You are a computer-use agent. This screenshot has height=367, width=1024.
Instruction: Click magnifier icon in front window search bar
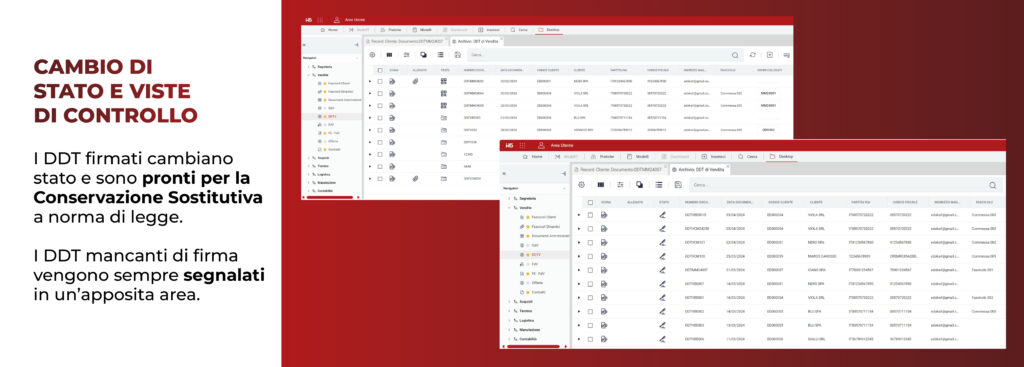point(993,185)
